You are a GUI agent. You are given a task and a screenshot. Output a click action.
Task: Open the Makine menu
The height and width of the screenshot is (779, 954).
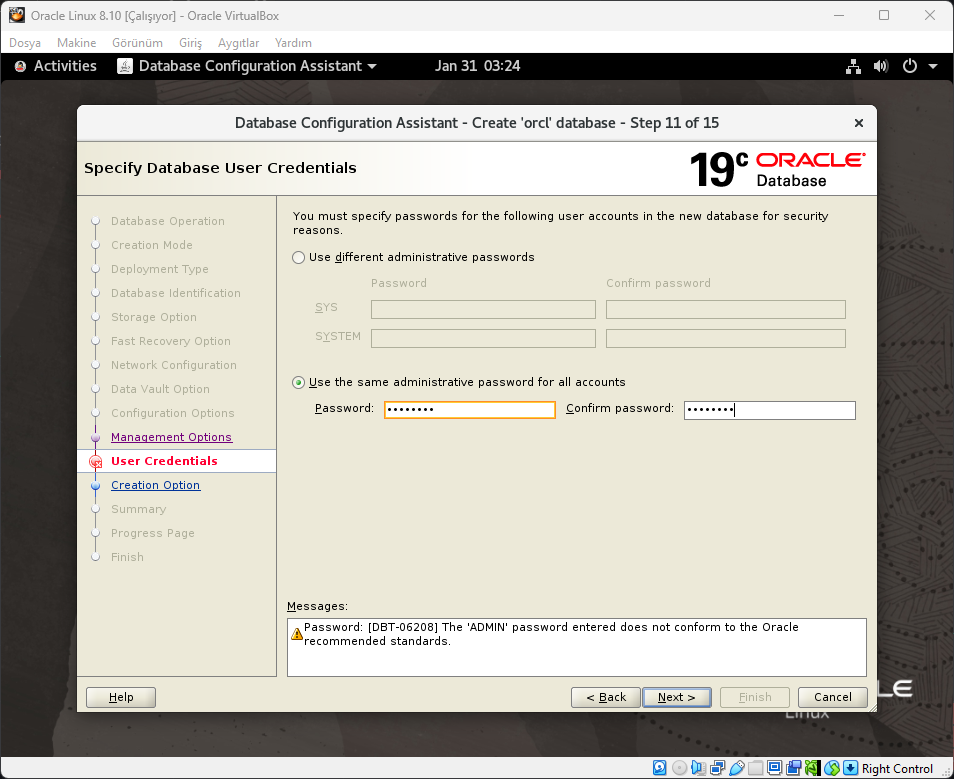tap(77, 43)
